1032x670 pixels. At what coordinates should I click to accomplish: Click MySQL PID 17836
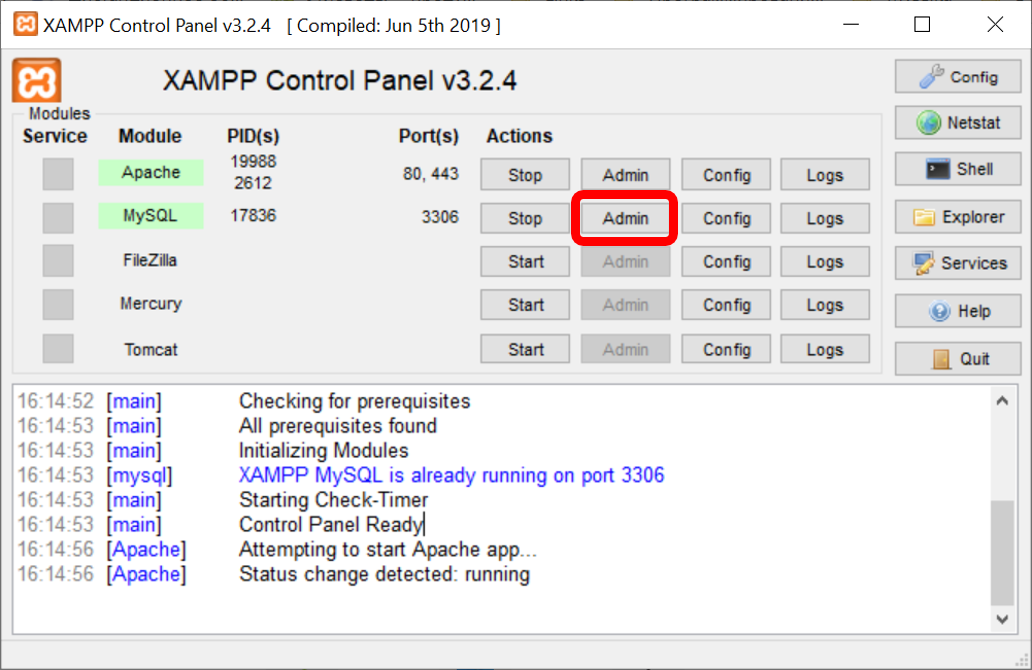pos(253,216)
